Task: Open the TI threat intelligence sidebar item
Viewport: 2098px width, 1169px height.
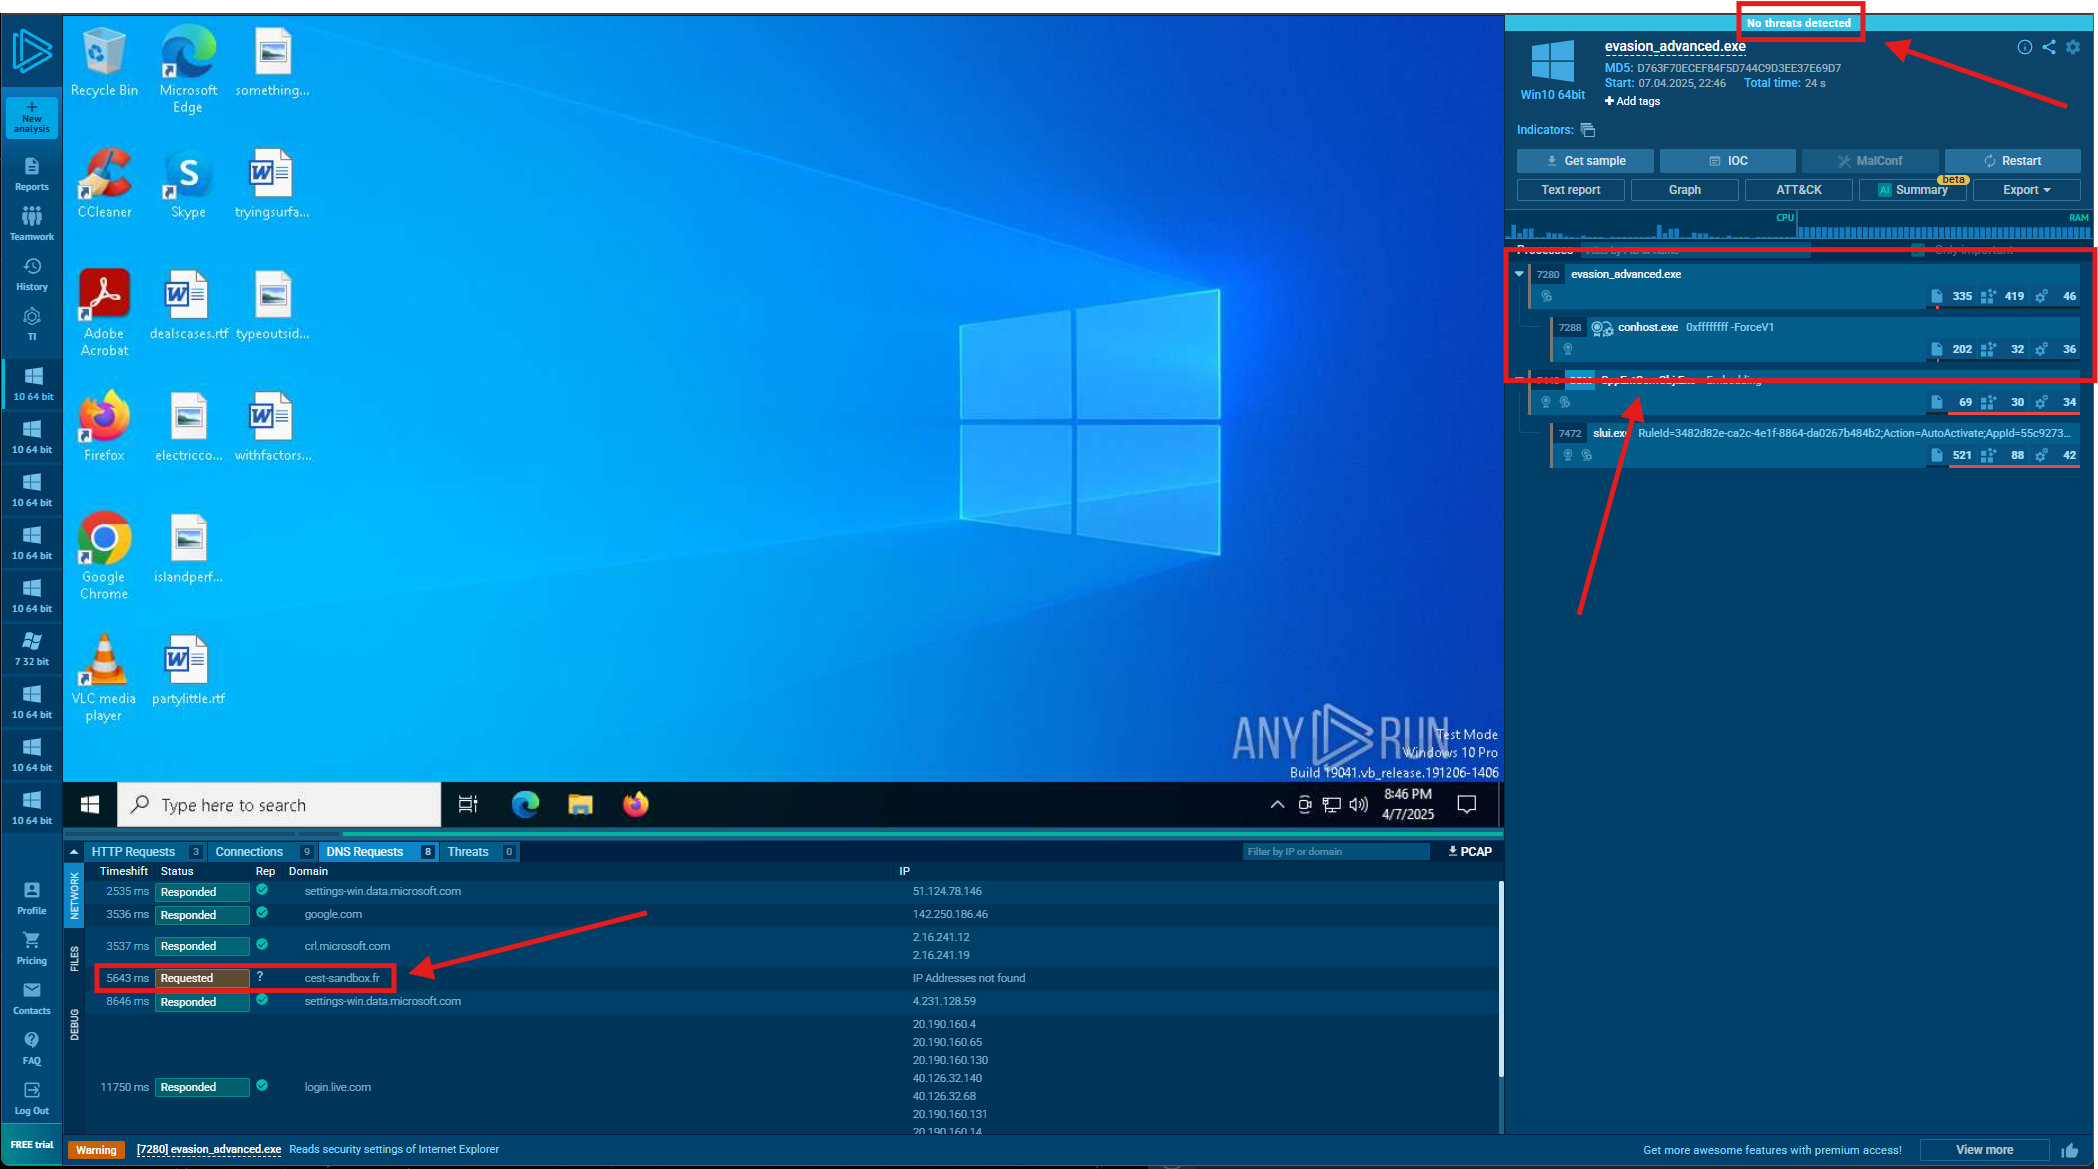Action: [x=32, y=324]
